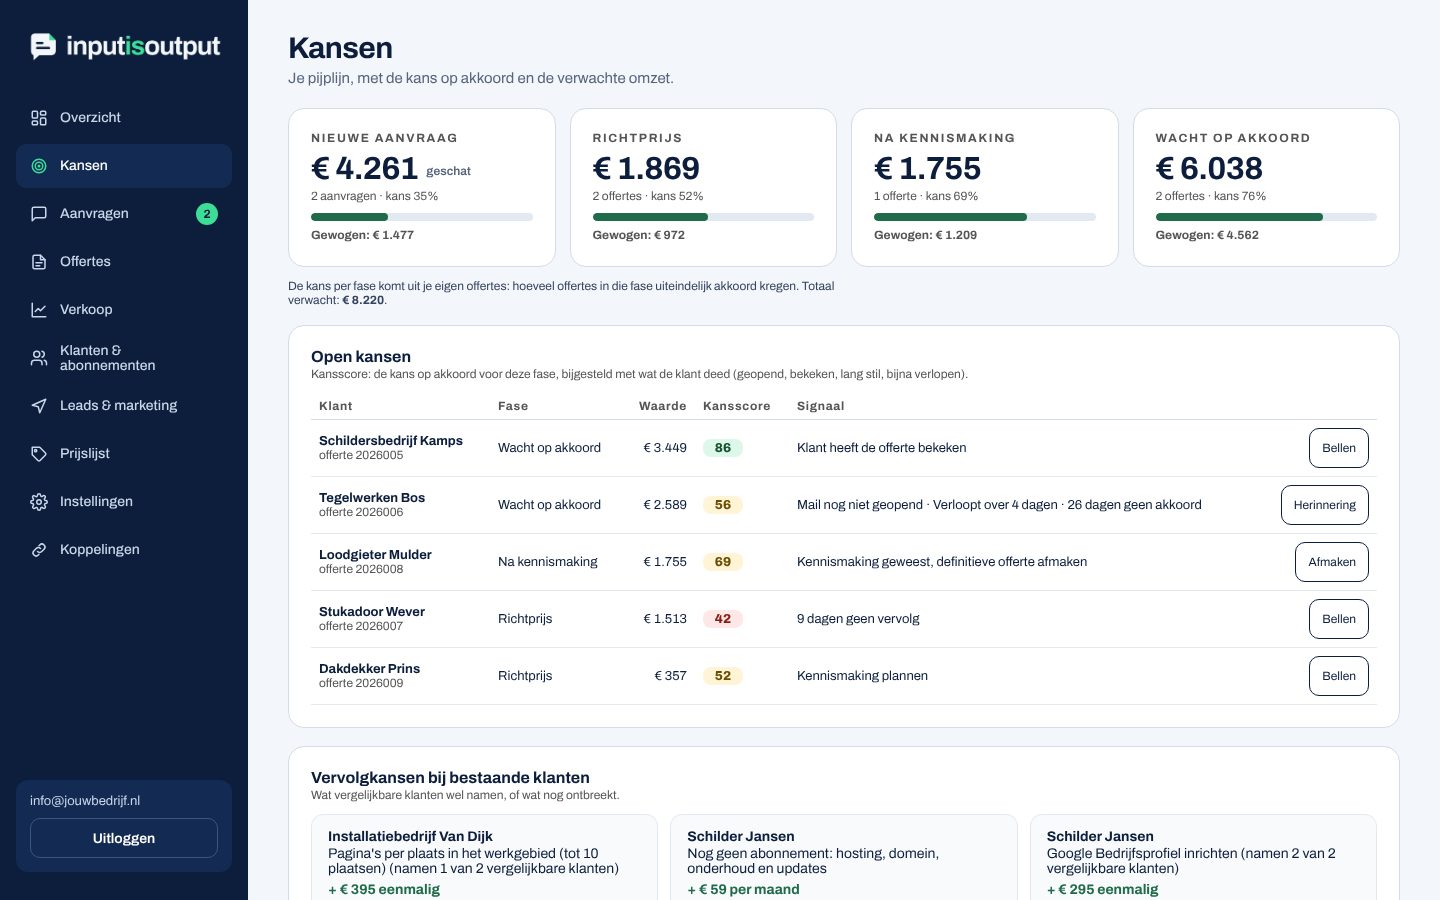Click the Na kennismaking progress bar

coord(985,217)
